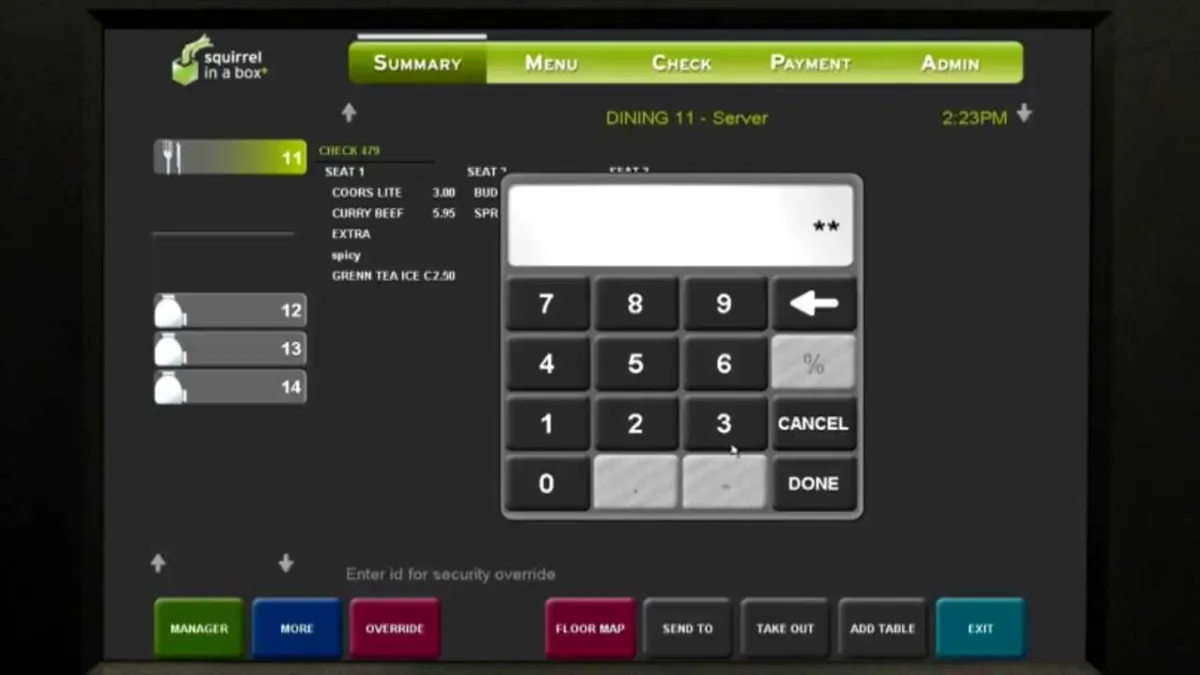Click the blue More button
The height and width of the screenshot is (675, 1200).
(x=297, y=628)
